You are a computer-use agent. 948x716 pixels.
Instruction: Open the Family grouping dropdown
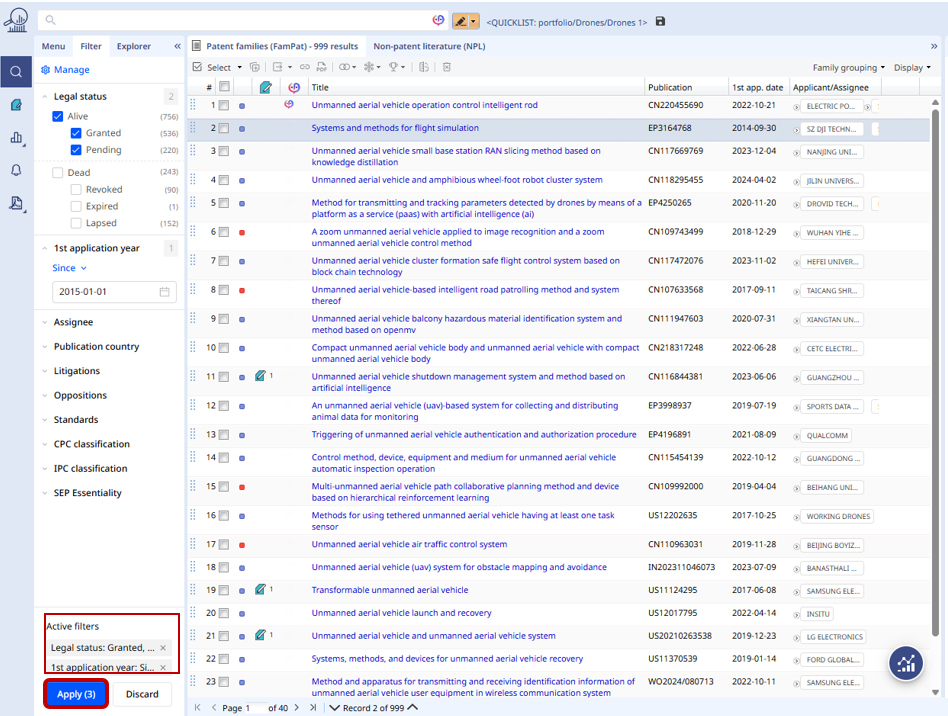pyautogui.click(x=848, y=68)
